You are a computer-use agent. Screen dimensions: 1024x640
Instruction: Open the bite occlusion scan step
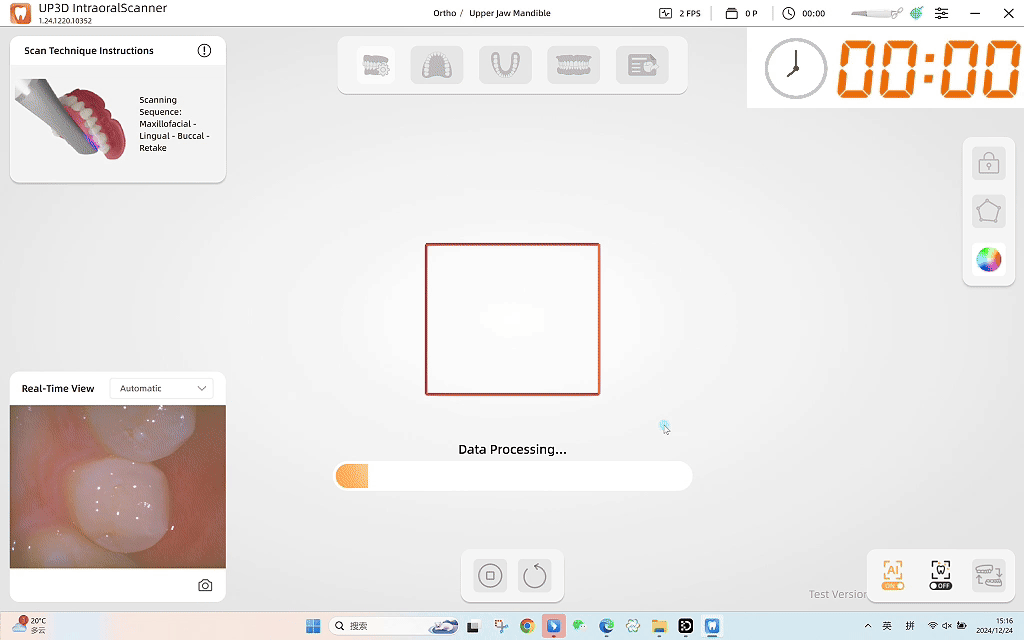point(573,66)
